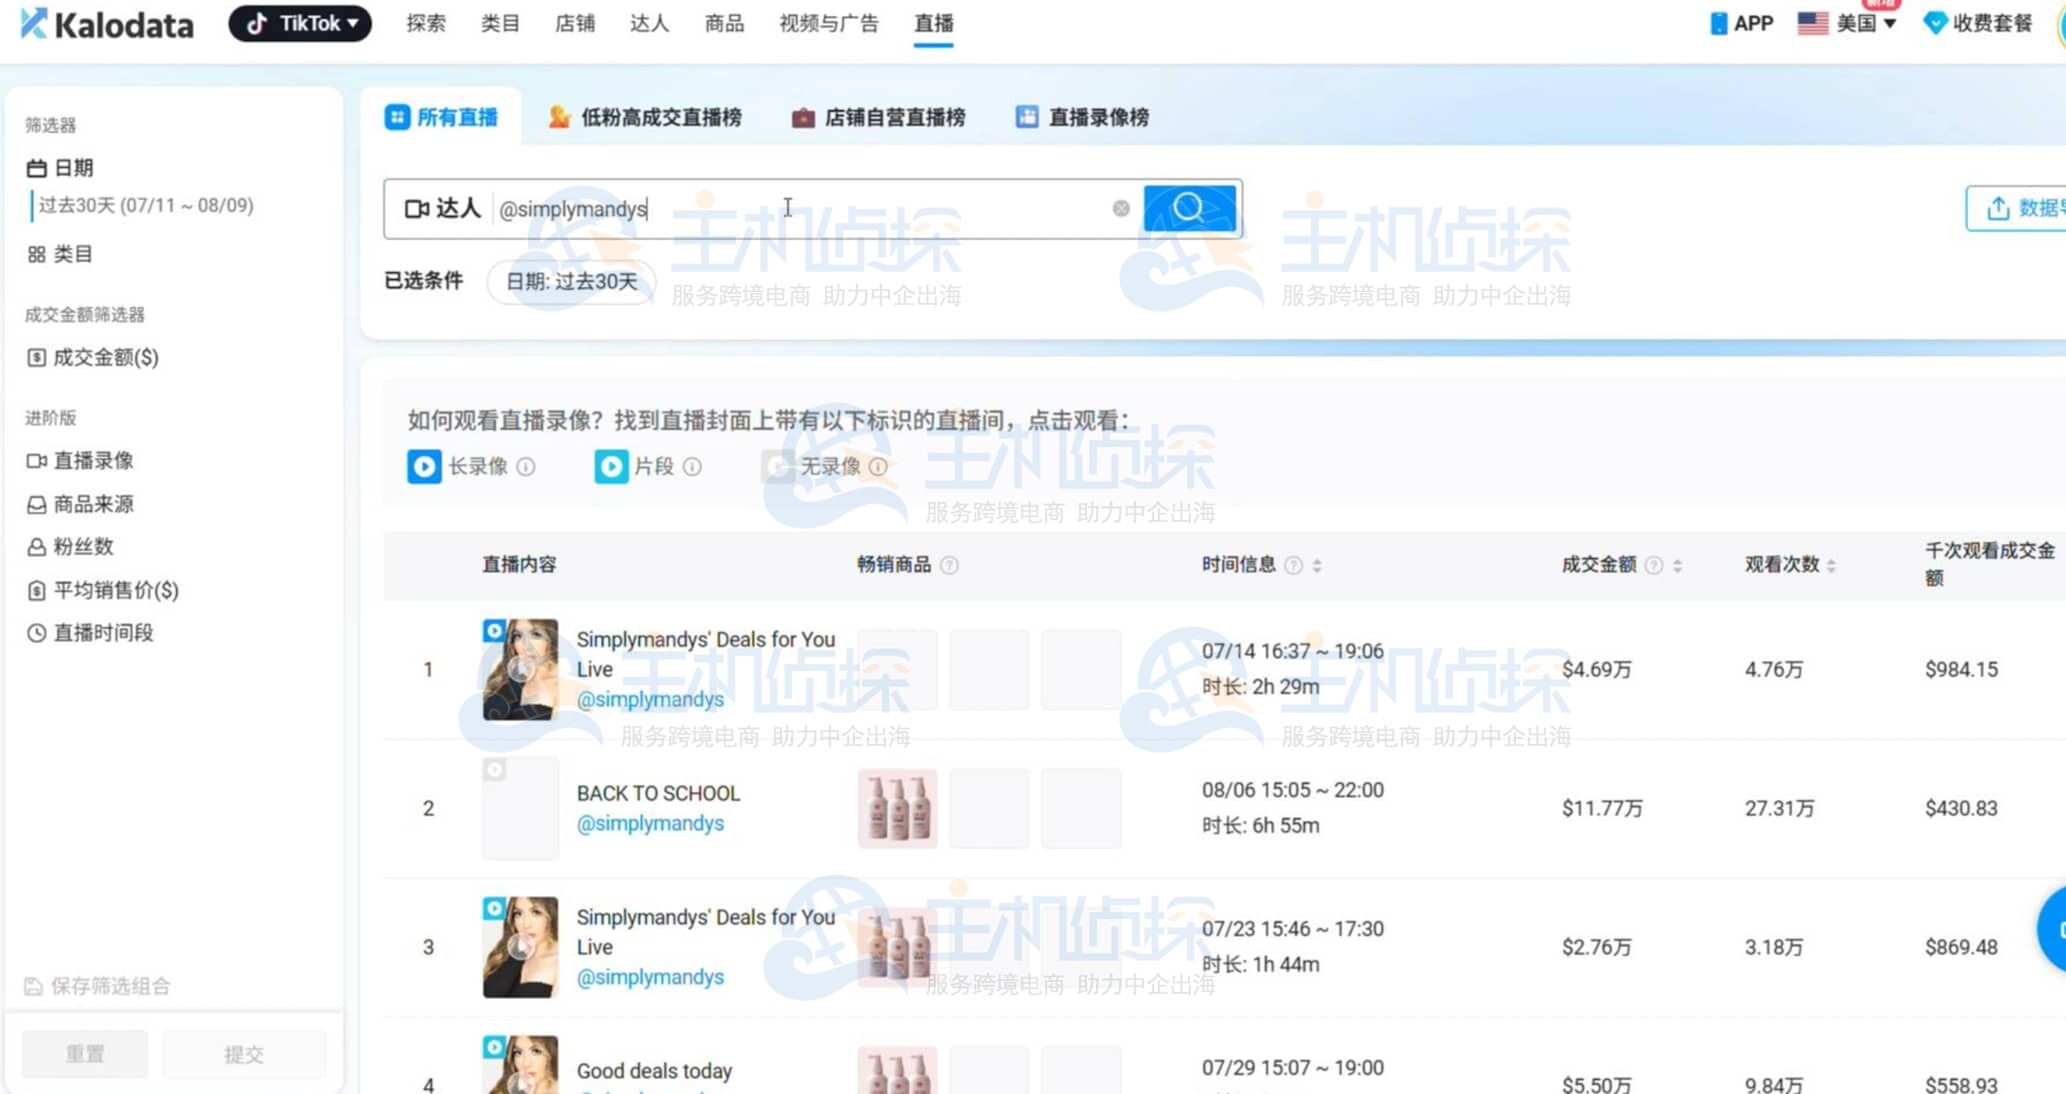
Task: Sort by 观看次数 column arrows
Action: (1831, 566)
